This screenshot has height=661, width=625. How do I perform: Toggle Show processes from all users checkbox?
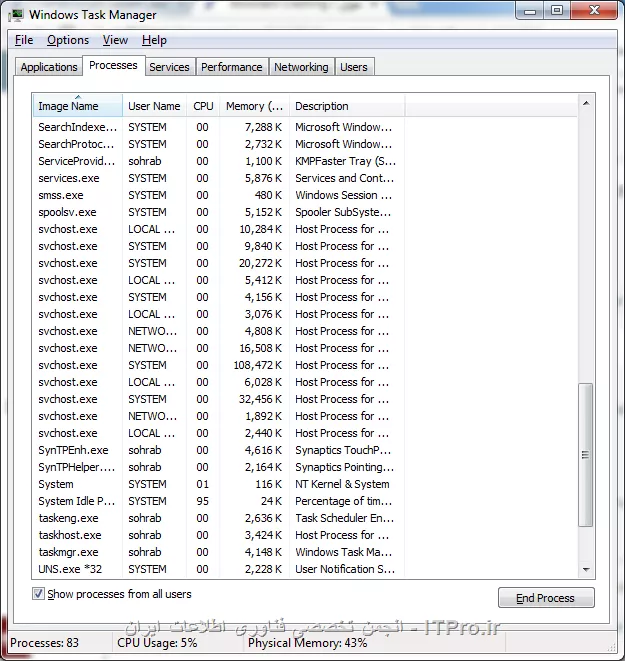[x=38, y=594]
